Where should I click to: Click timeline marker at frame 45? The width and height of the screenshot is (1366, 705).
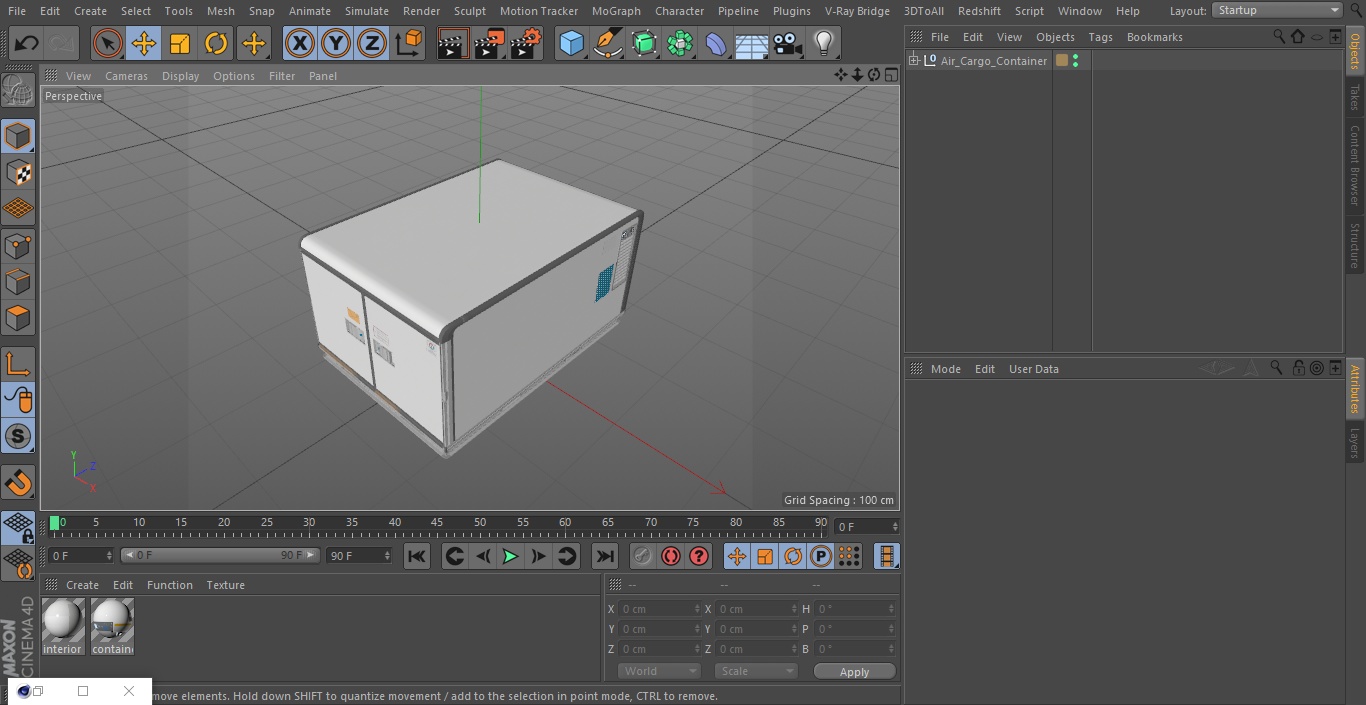(437, 523)
